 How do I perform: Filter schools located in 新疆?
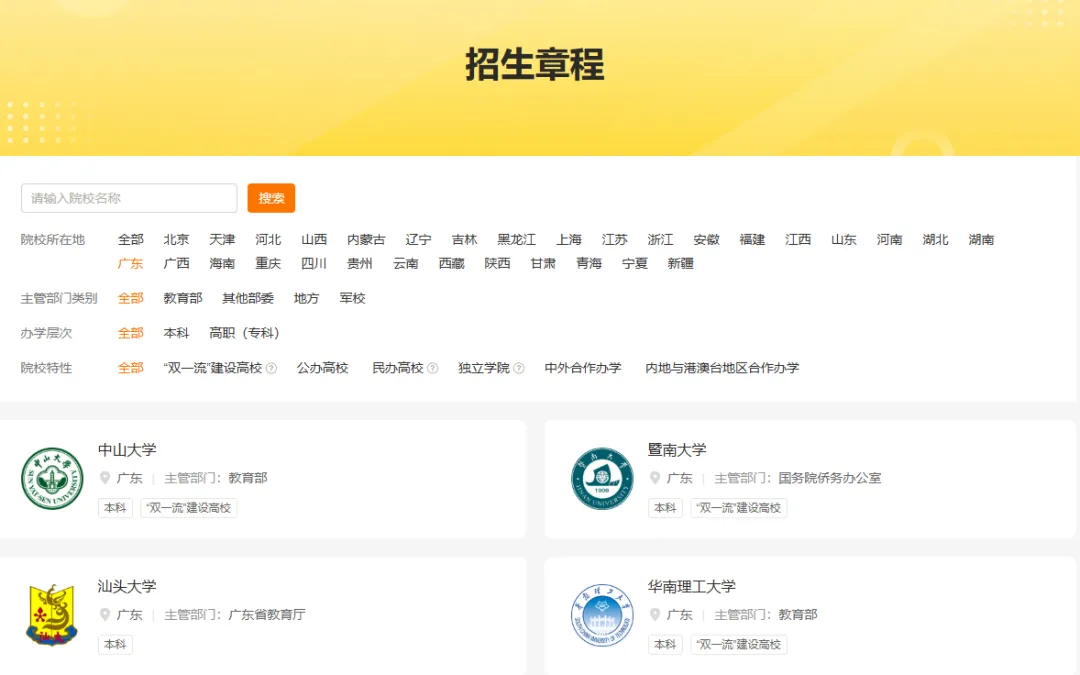(681, 264)
